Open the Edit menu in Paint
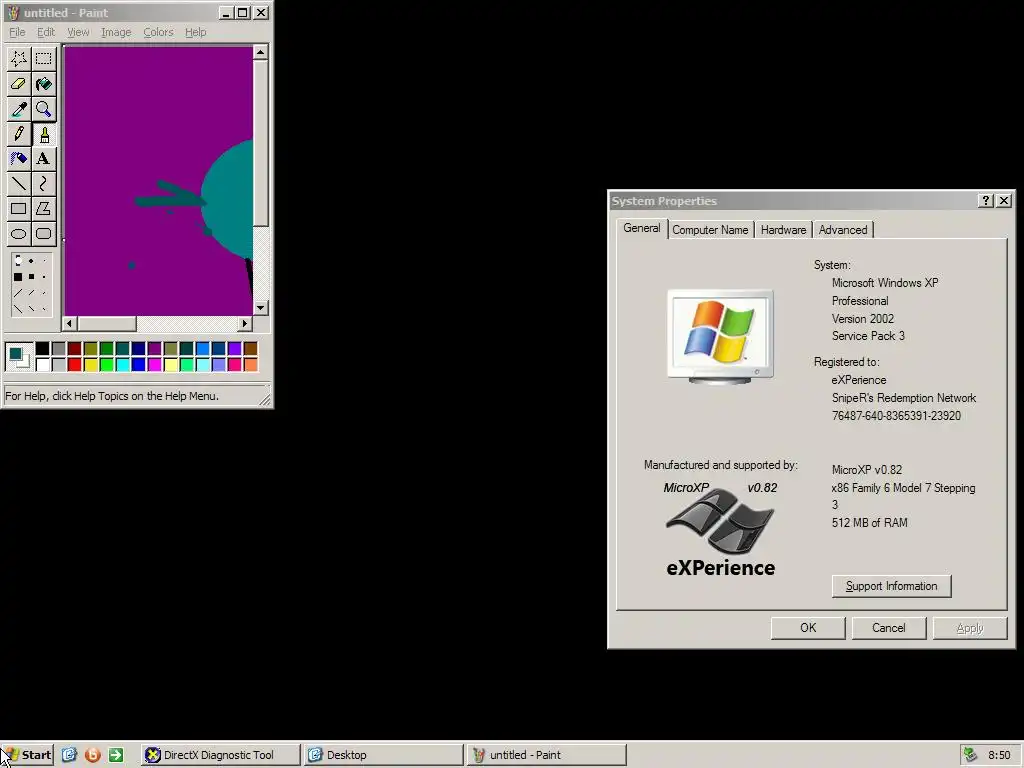Image resolution: width=1024 pixels, height=768 pixels. click(46, 32)
